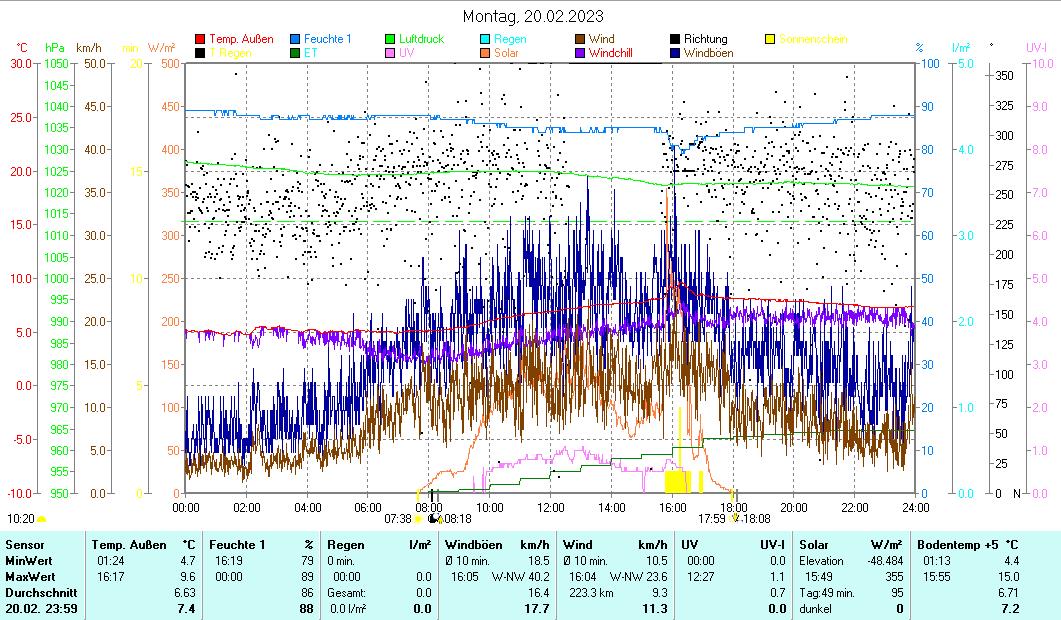Click the 18:08 sunset time marker
This screenshot has height=620, width=1061.
[757, 519]
